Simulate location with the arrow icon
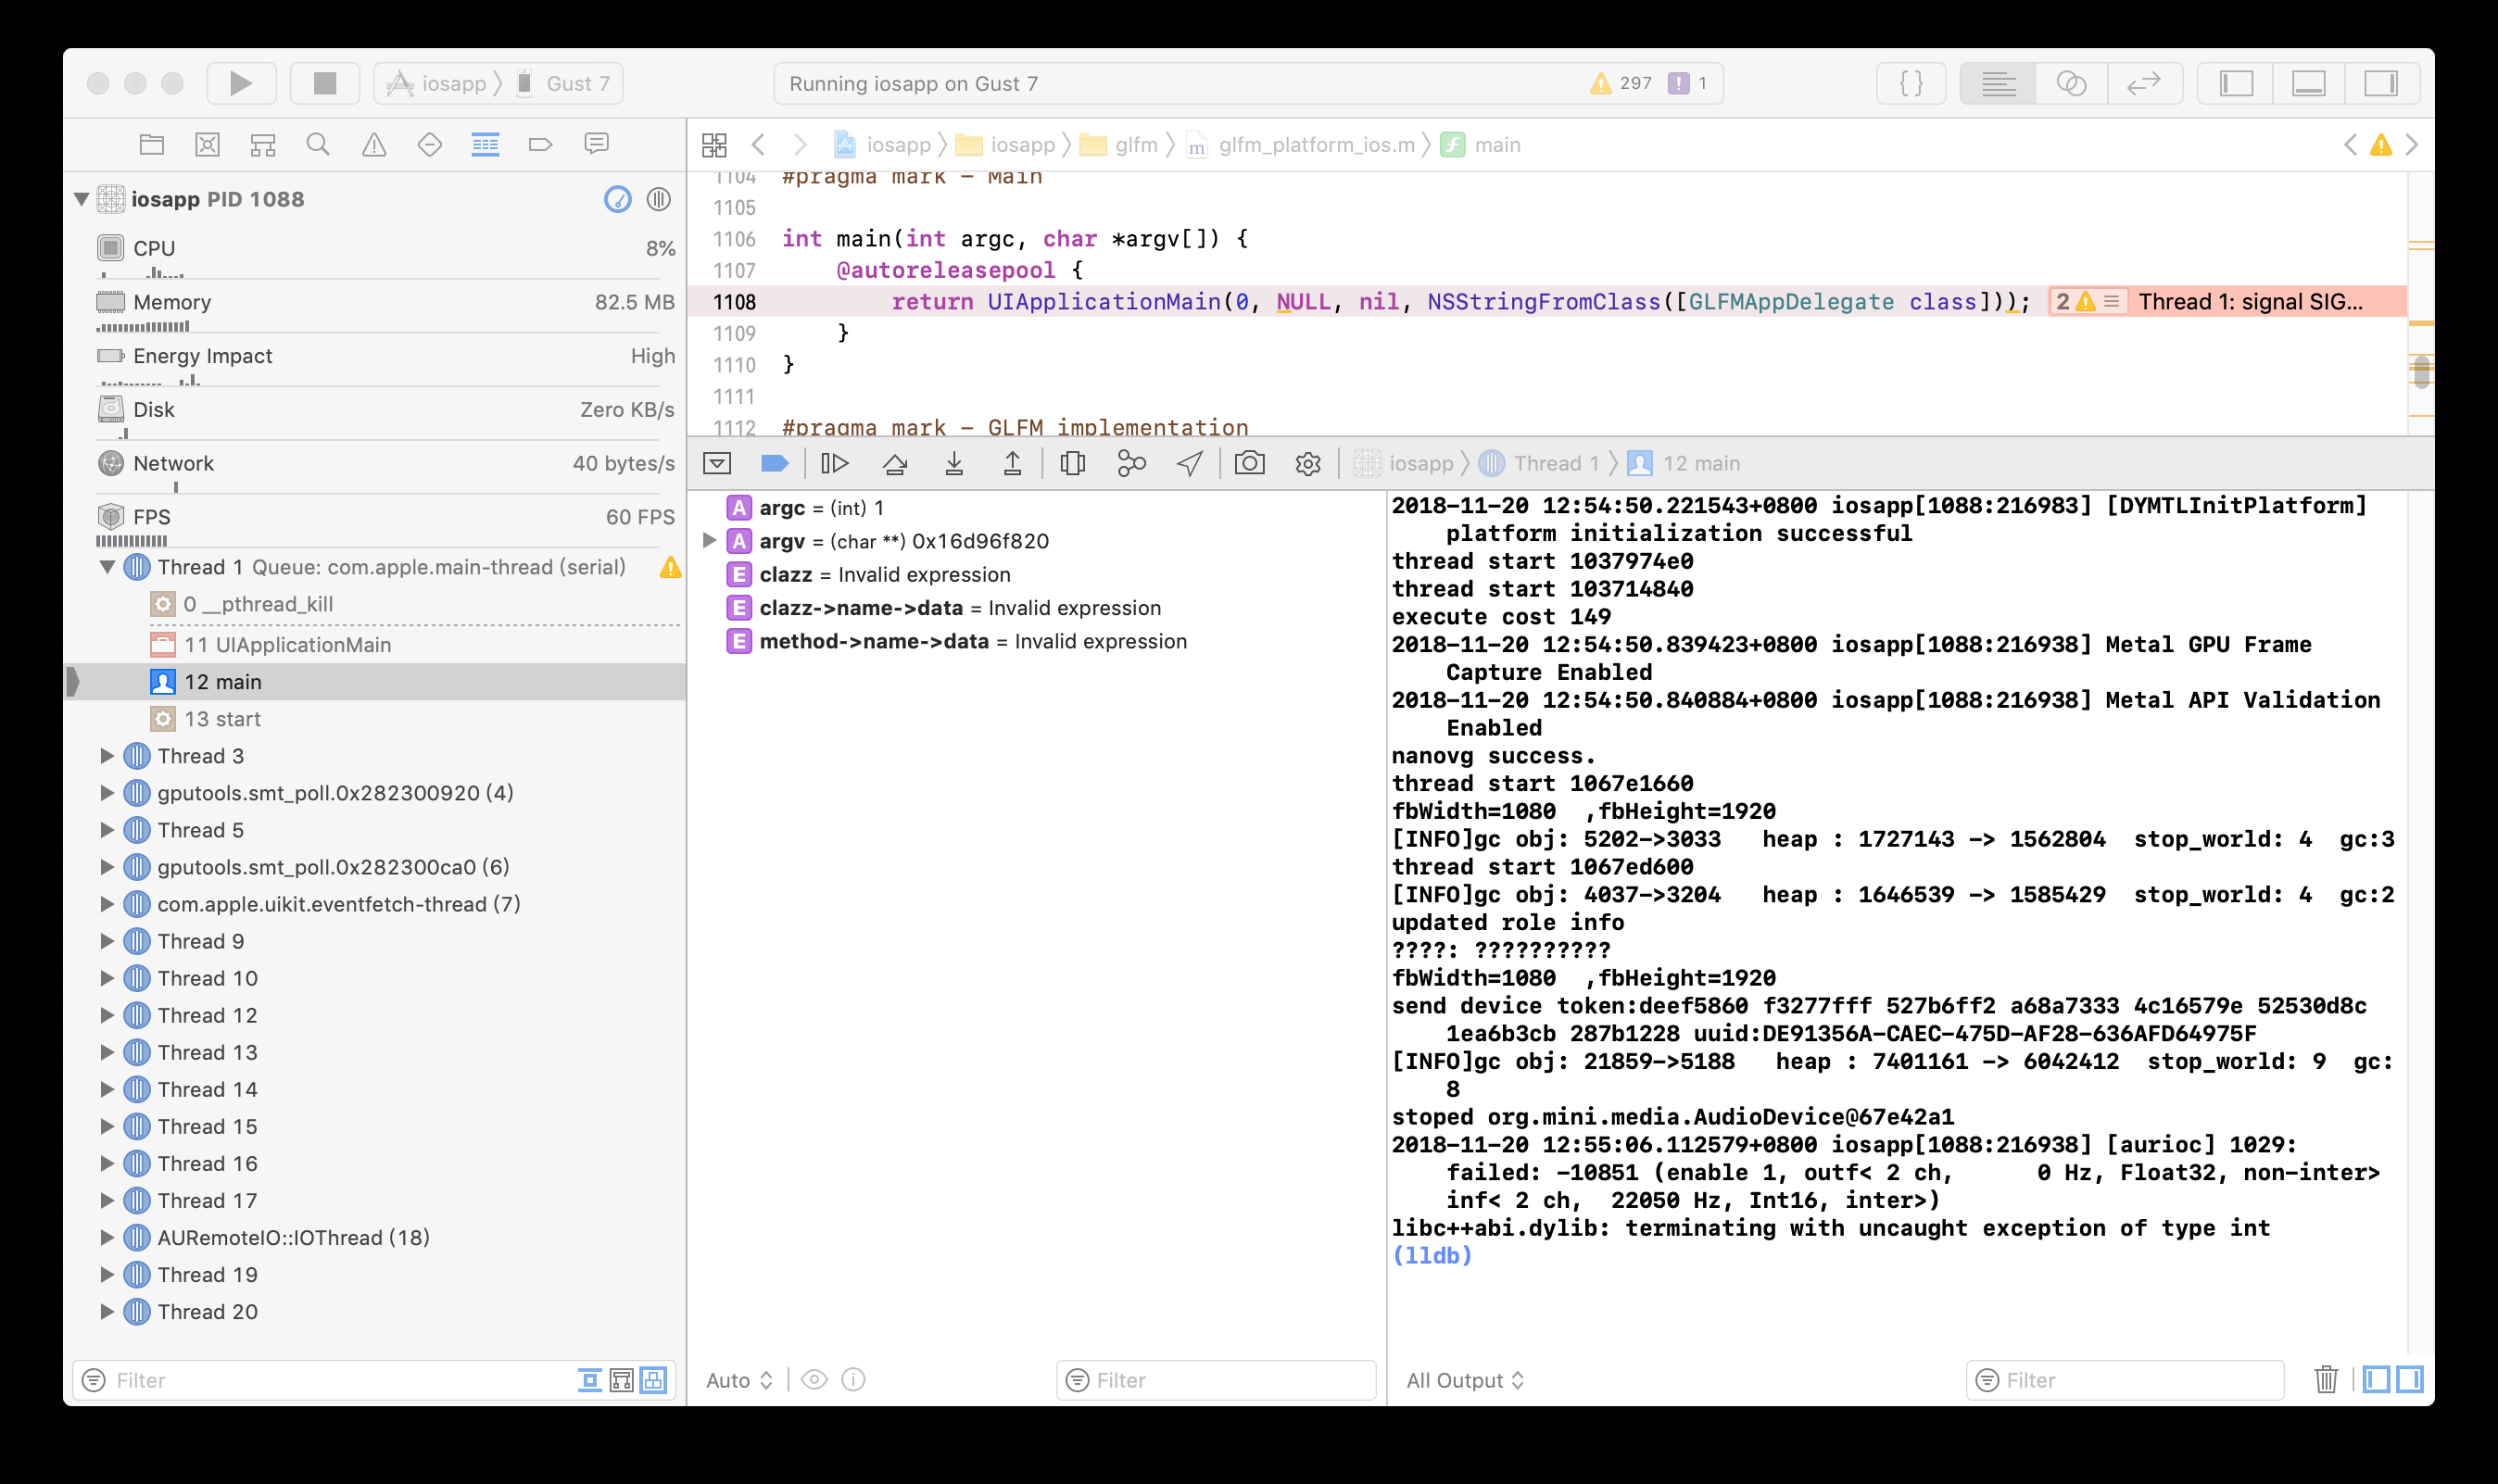Image resolution: width=2498 pixels, height=1484 pixels. pyautogui.click(x=1188, y=462)
